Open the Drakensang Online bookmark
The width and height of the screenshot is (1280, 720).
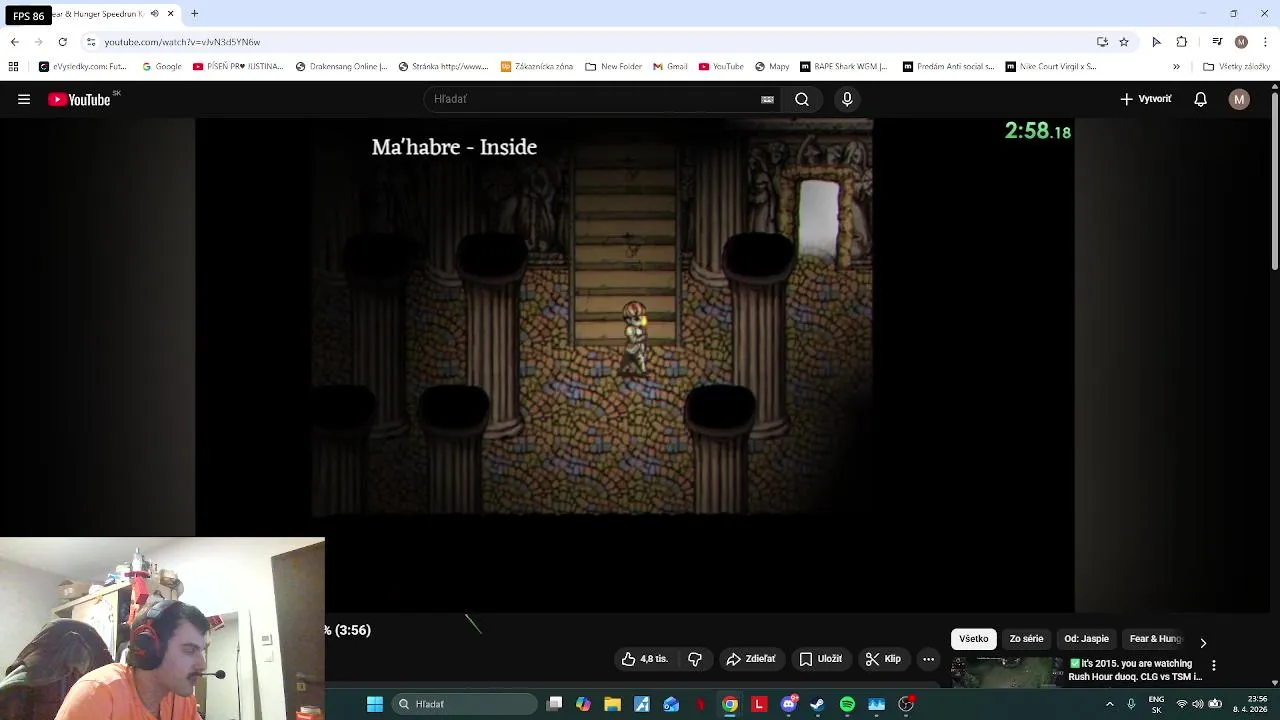[341, 67]
